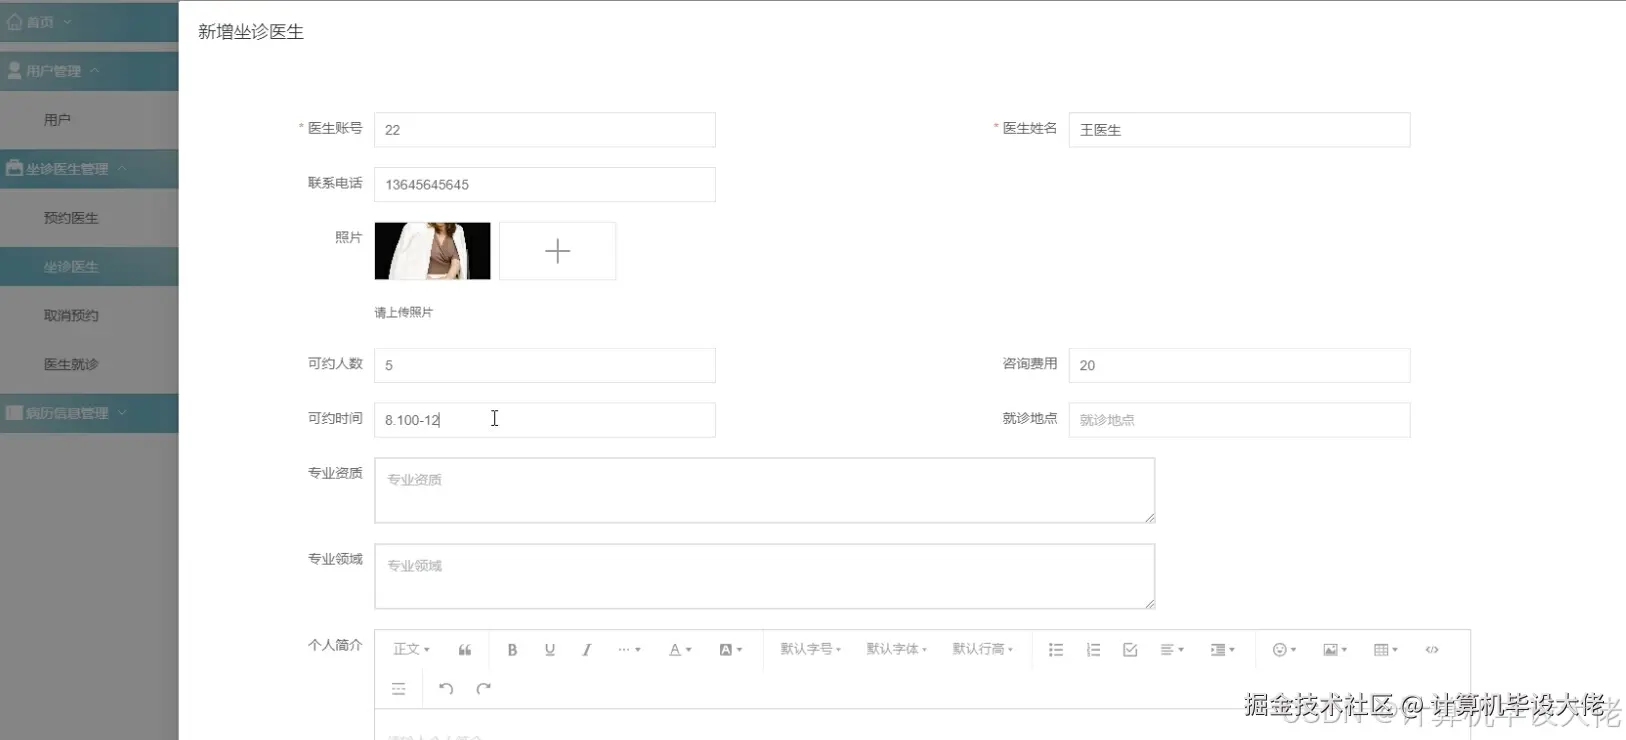This screenshot has width=1626, height=740.
Task: Toggle italic formatting
Action: click(587, 650)
